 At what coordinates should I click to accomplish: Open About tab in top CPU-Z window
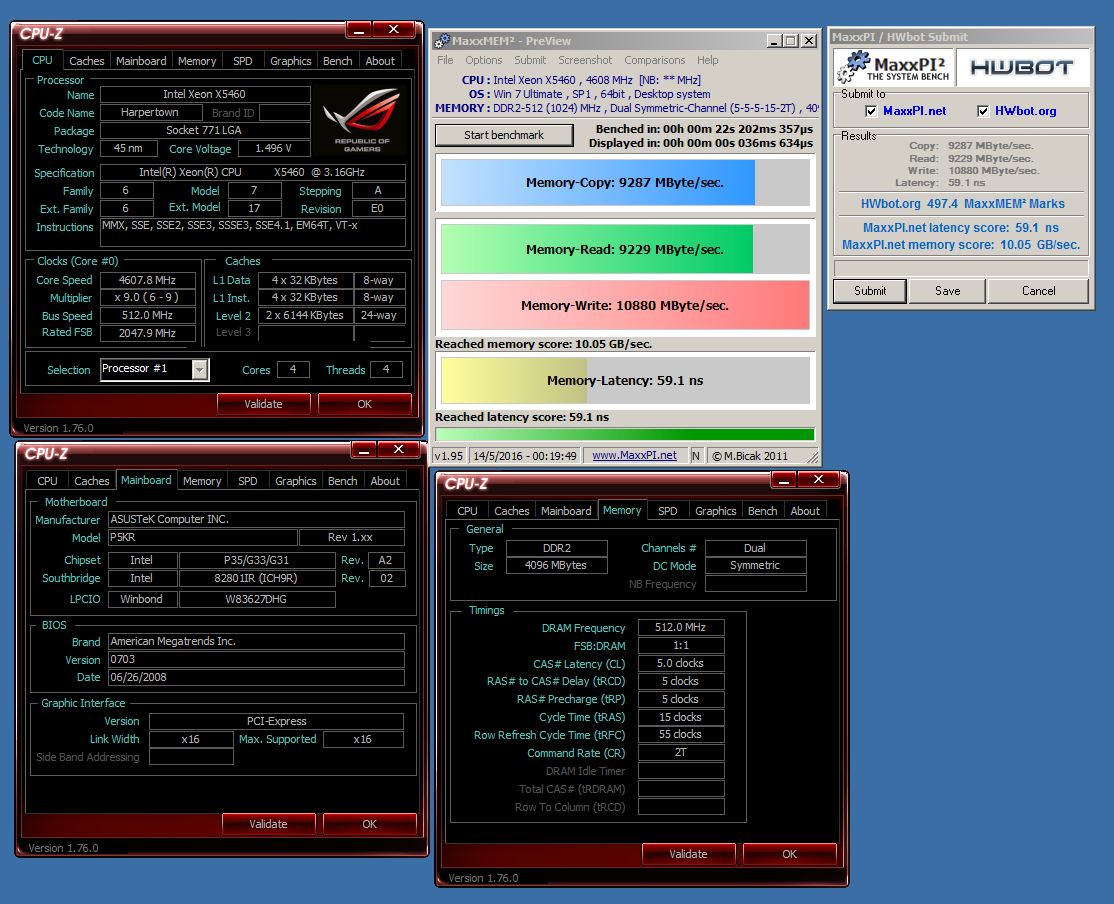(380, 61)
